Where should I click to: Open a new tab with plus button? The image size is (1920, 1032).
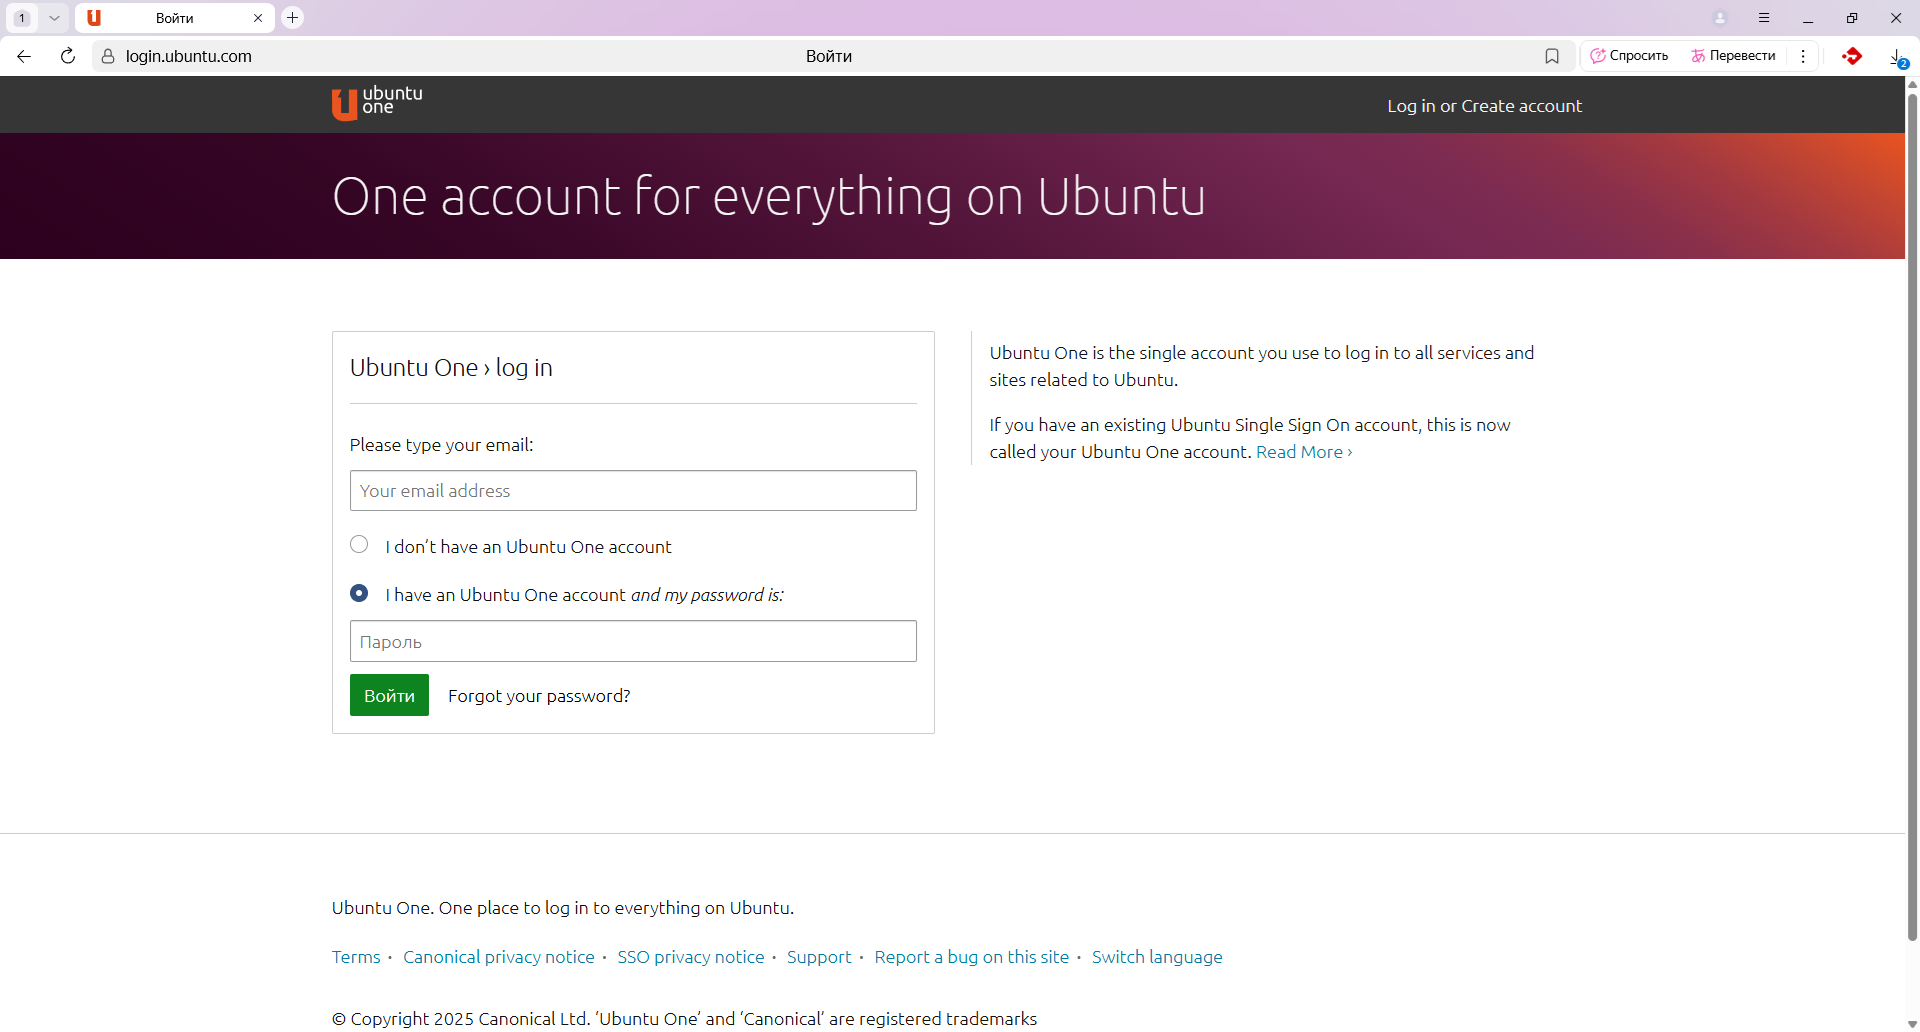click(x=292, y=18)
